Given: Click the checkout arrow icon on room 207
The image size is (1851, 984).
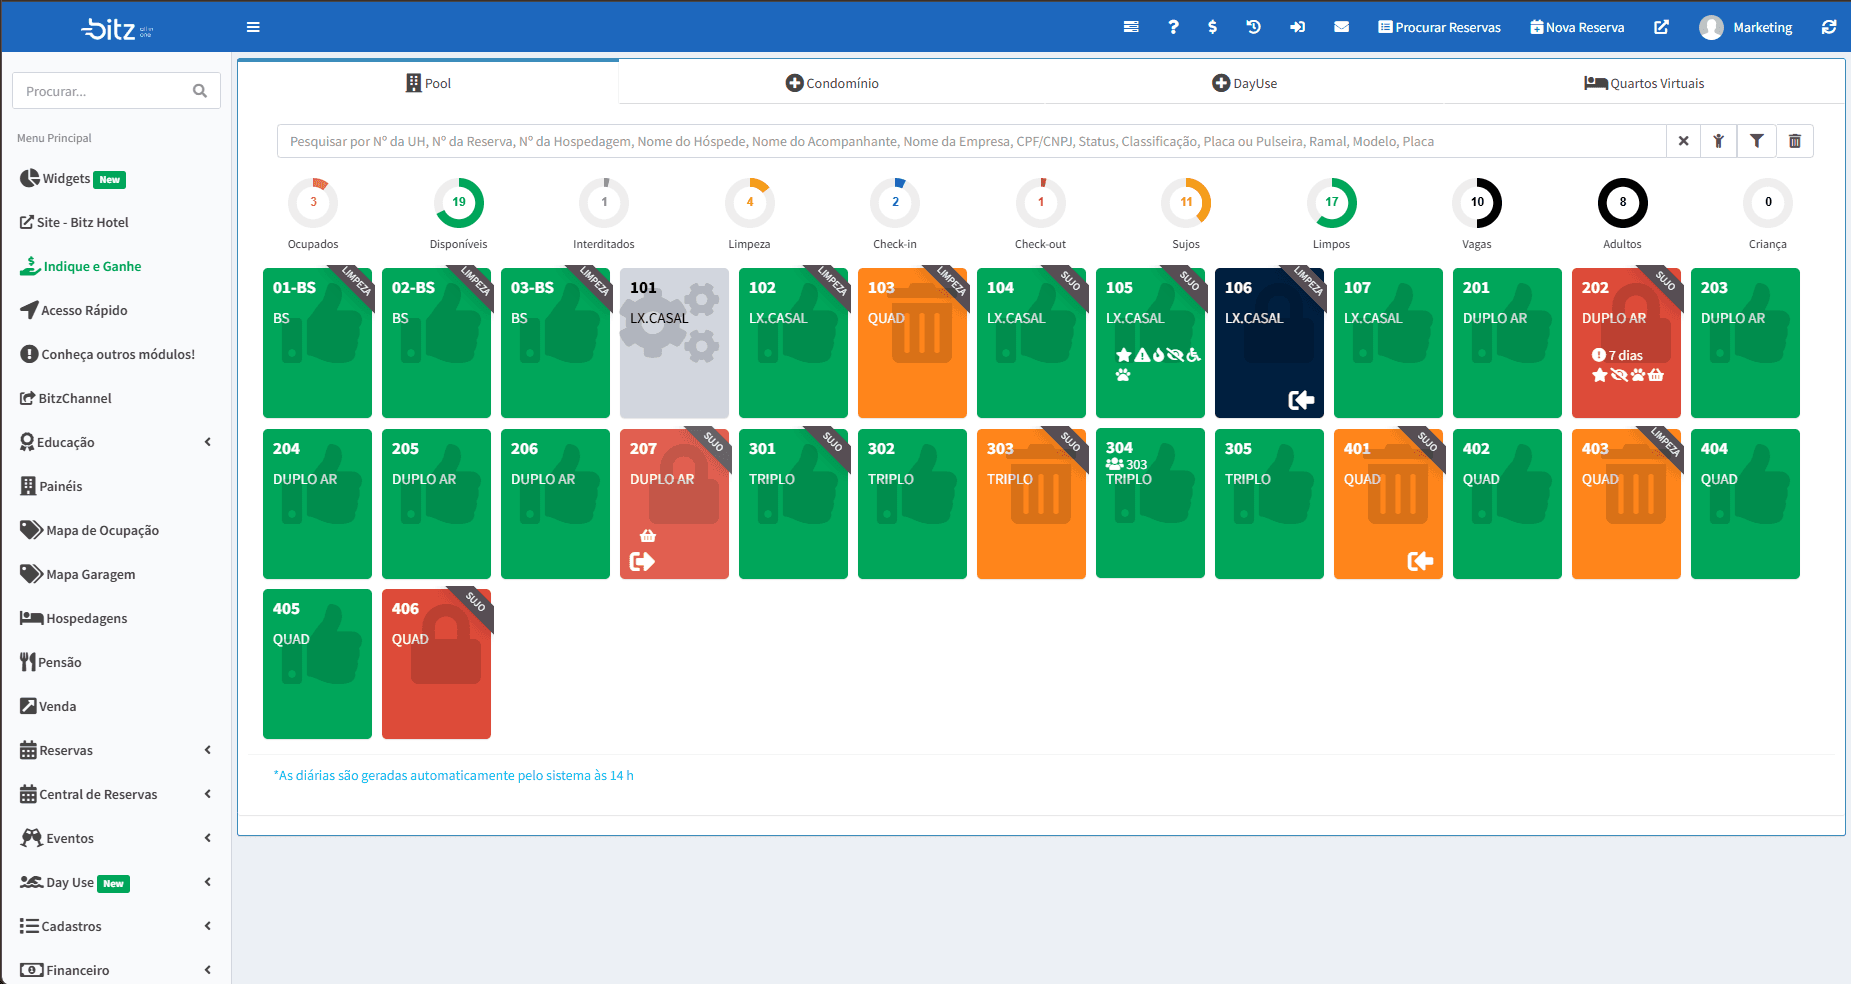Looking at the screenshot, I should (x=642, y=561).
